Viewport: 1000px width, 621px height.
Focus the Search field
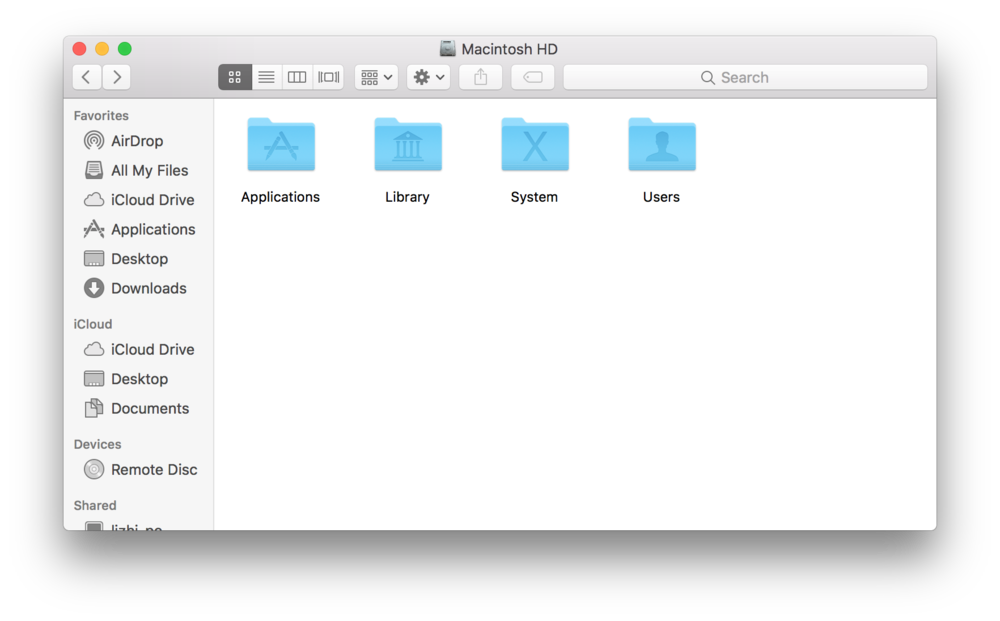[x=745, y=77]
